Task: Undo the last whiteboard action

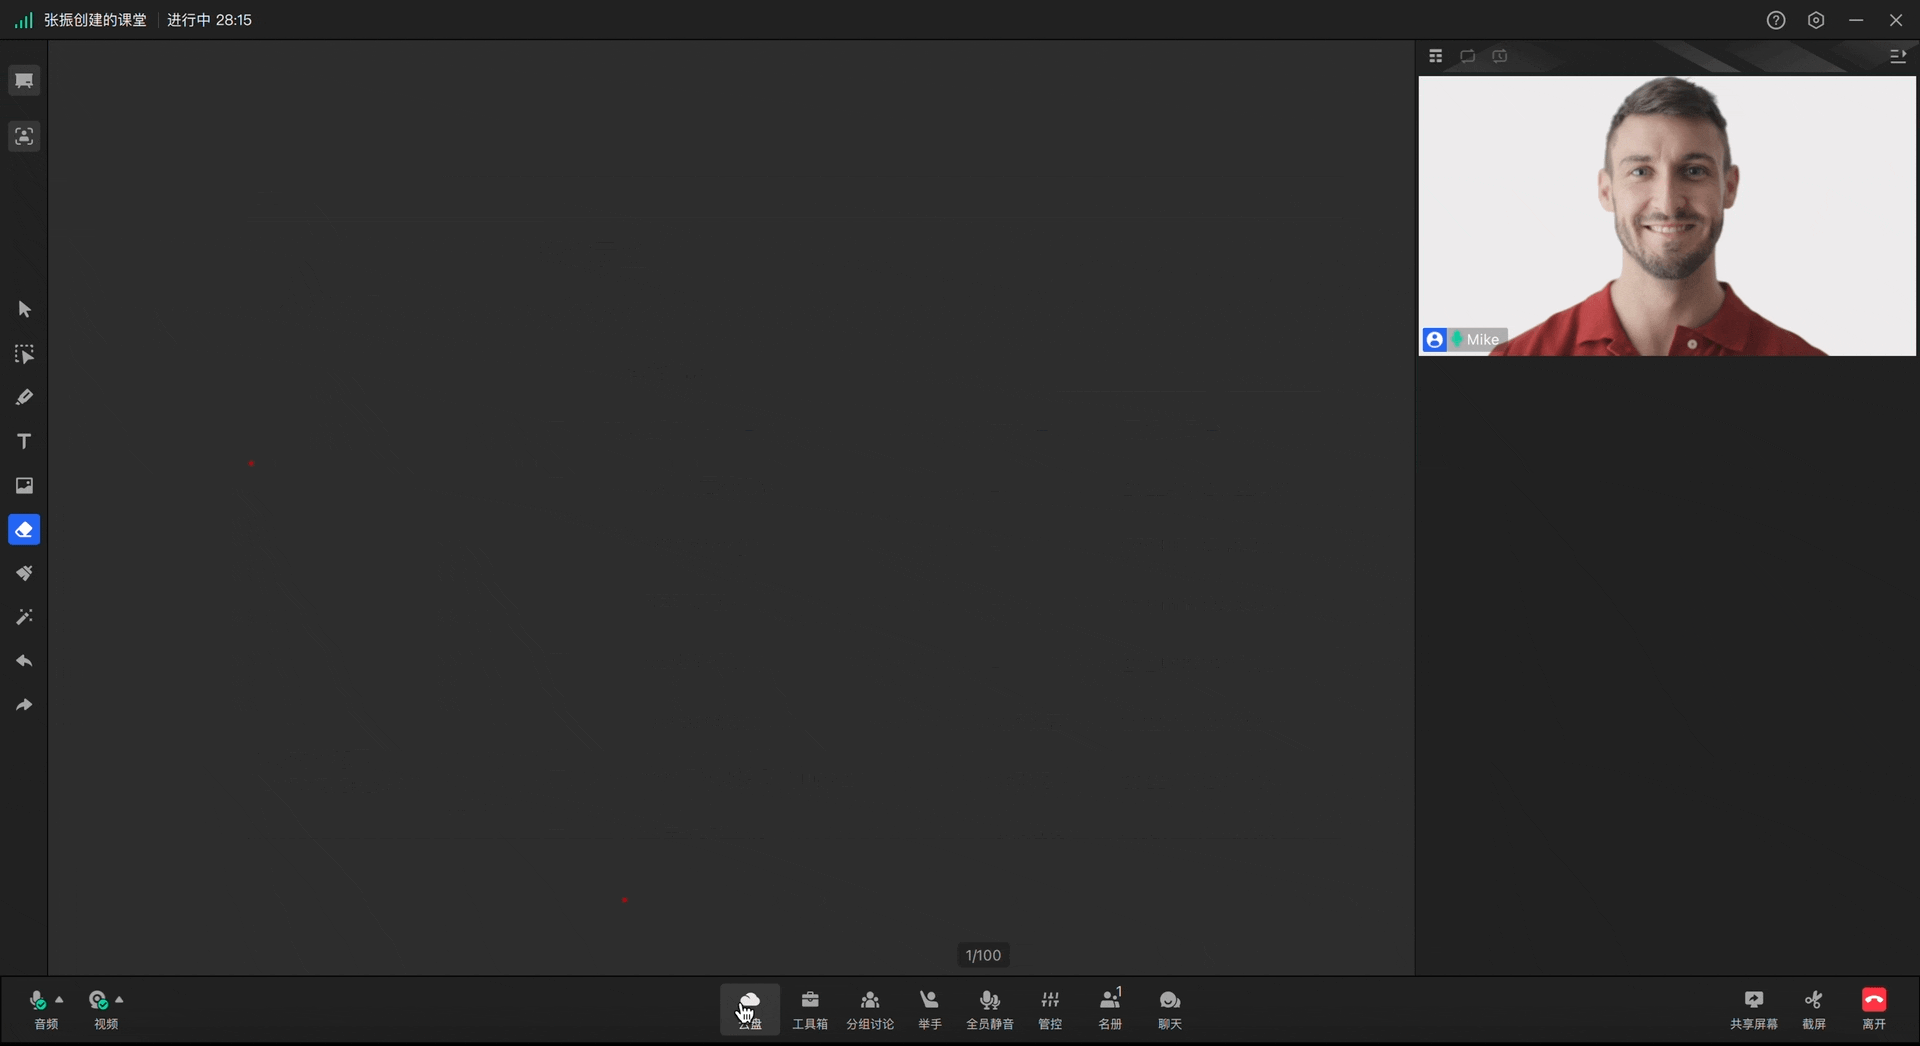Action: 24,662
